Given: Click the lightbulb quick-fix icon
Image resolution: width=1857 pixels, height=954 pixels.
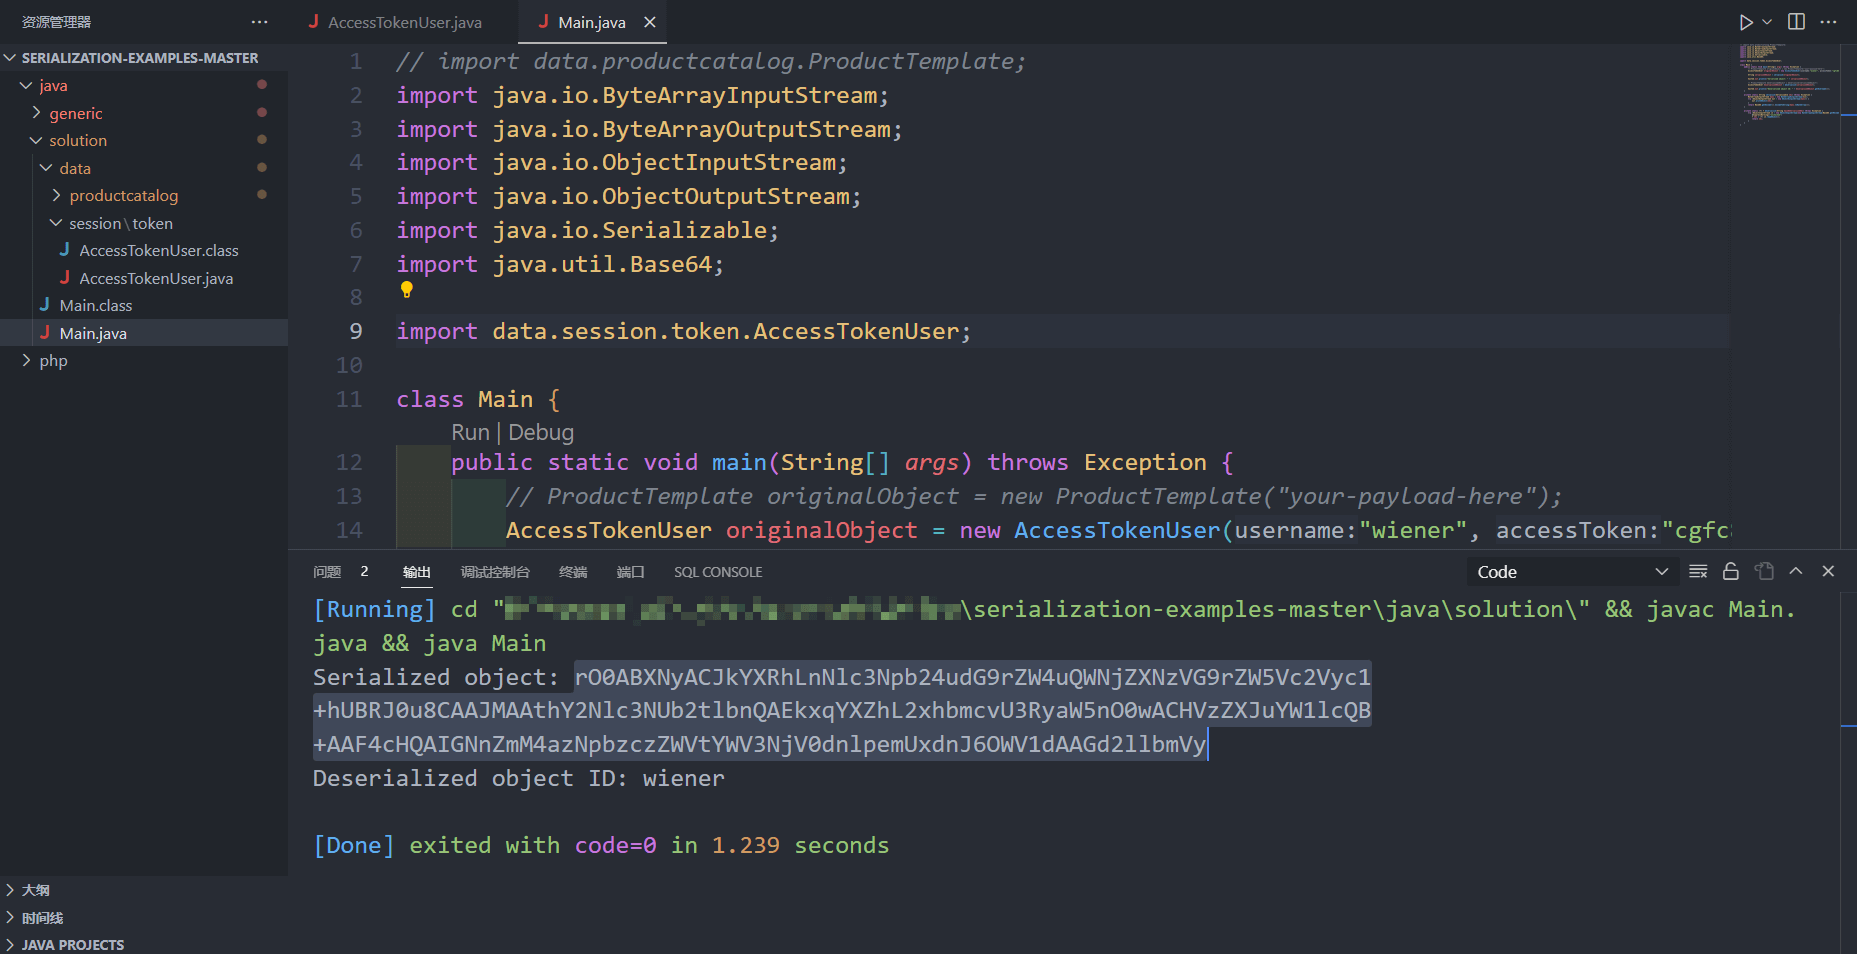Looking at the screenshot, I should click(x=406, y=290).
